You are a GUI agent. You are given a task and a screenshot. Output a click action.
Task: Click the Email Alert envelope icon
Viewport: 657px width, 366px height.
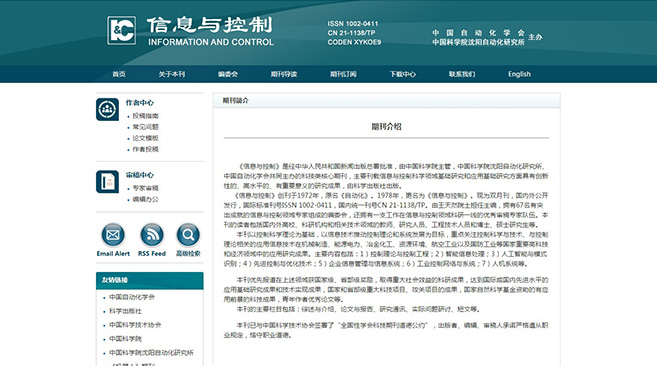click(x=113, y=235)
